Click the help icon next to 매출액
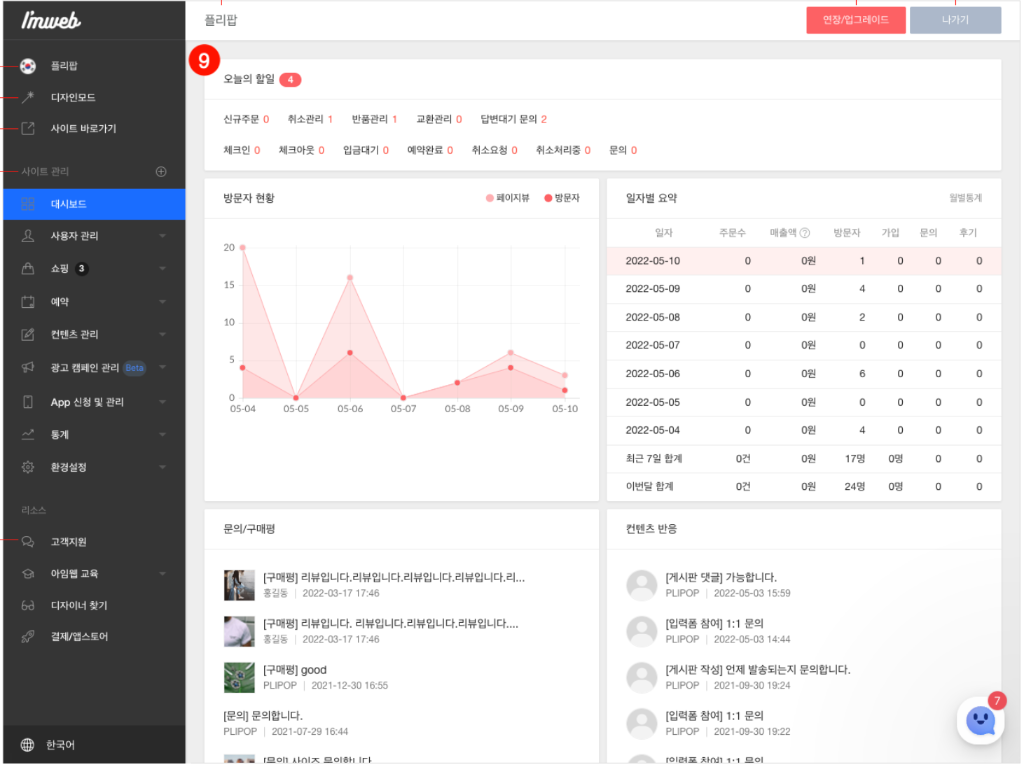The width and height of the screenshot is (1024, 767). [x=807, y=233]
